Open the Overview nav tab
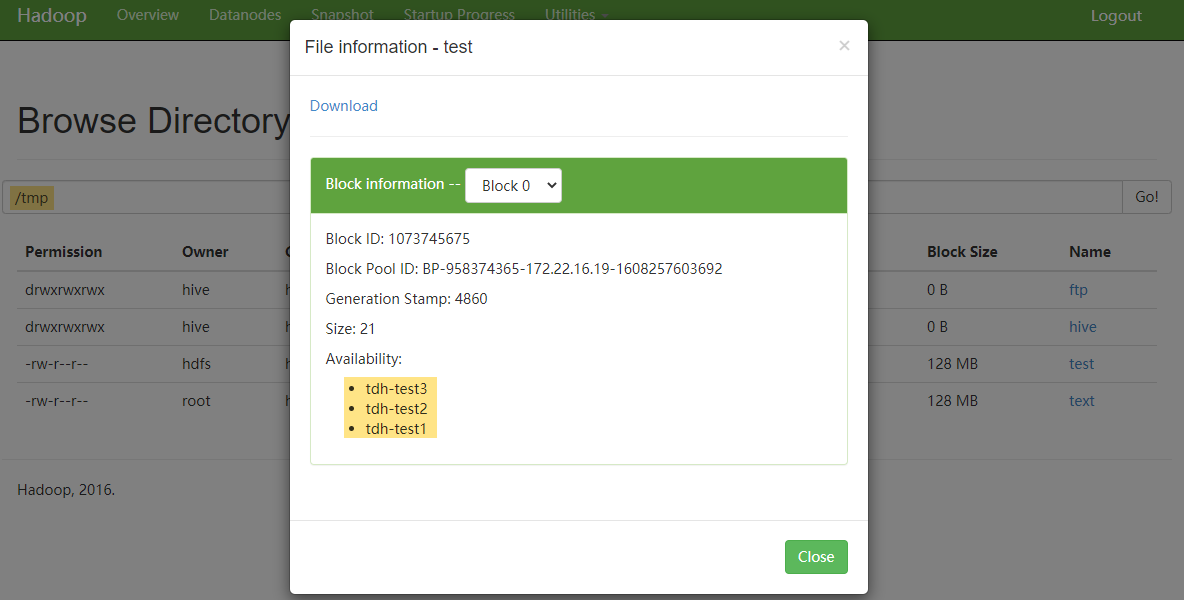1184x600 pixels. pos(148,15)
